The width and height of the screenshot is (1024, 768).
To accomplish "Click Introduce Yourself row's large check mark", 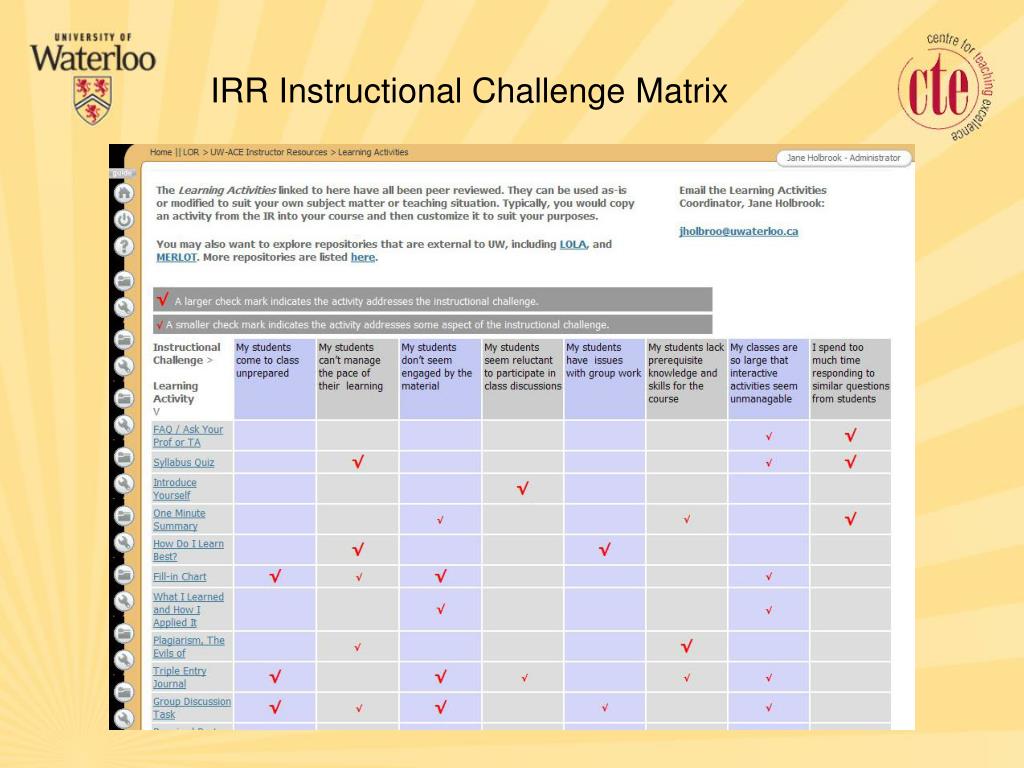I will (x=522, y=488).
